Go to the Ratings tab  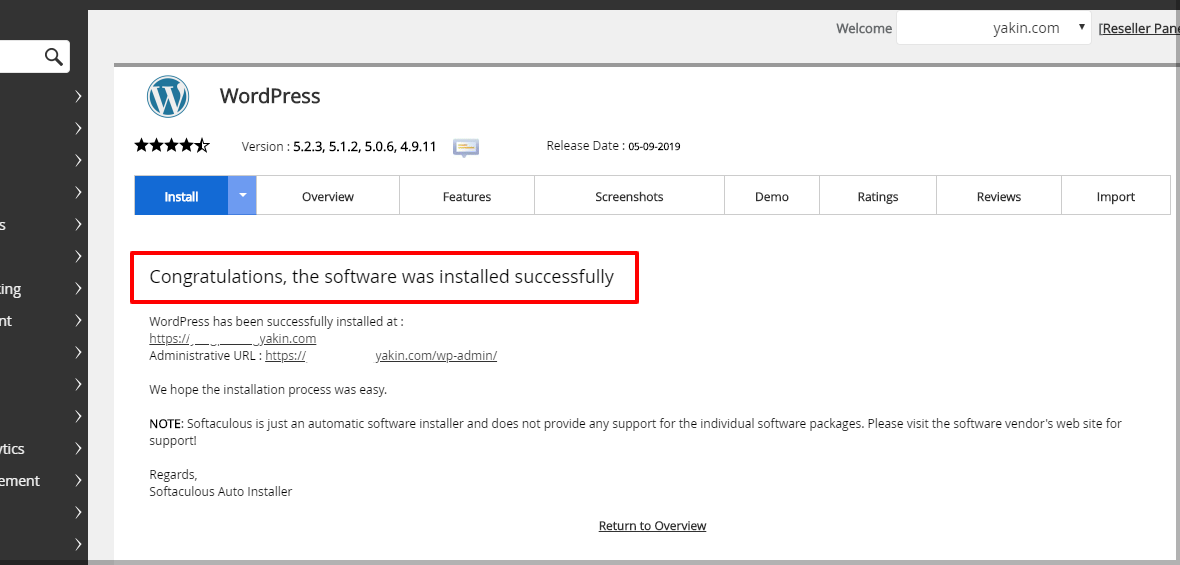pyautogui.click(x=877, y=196)
